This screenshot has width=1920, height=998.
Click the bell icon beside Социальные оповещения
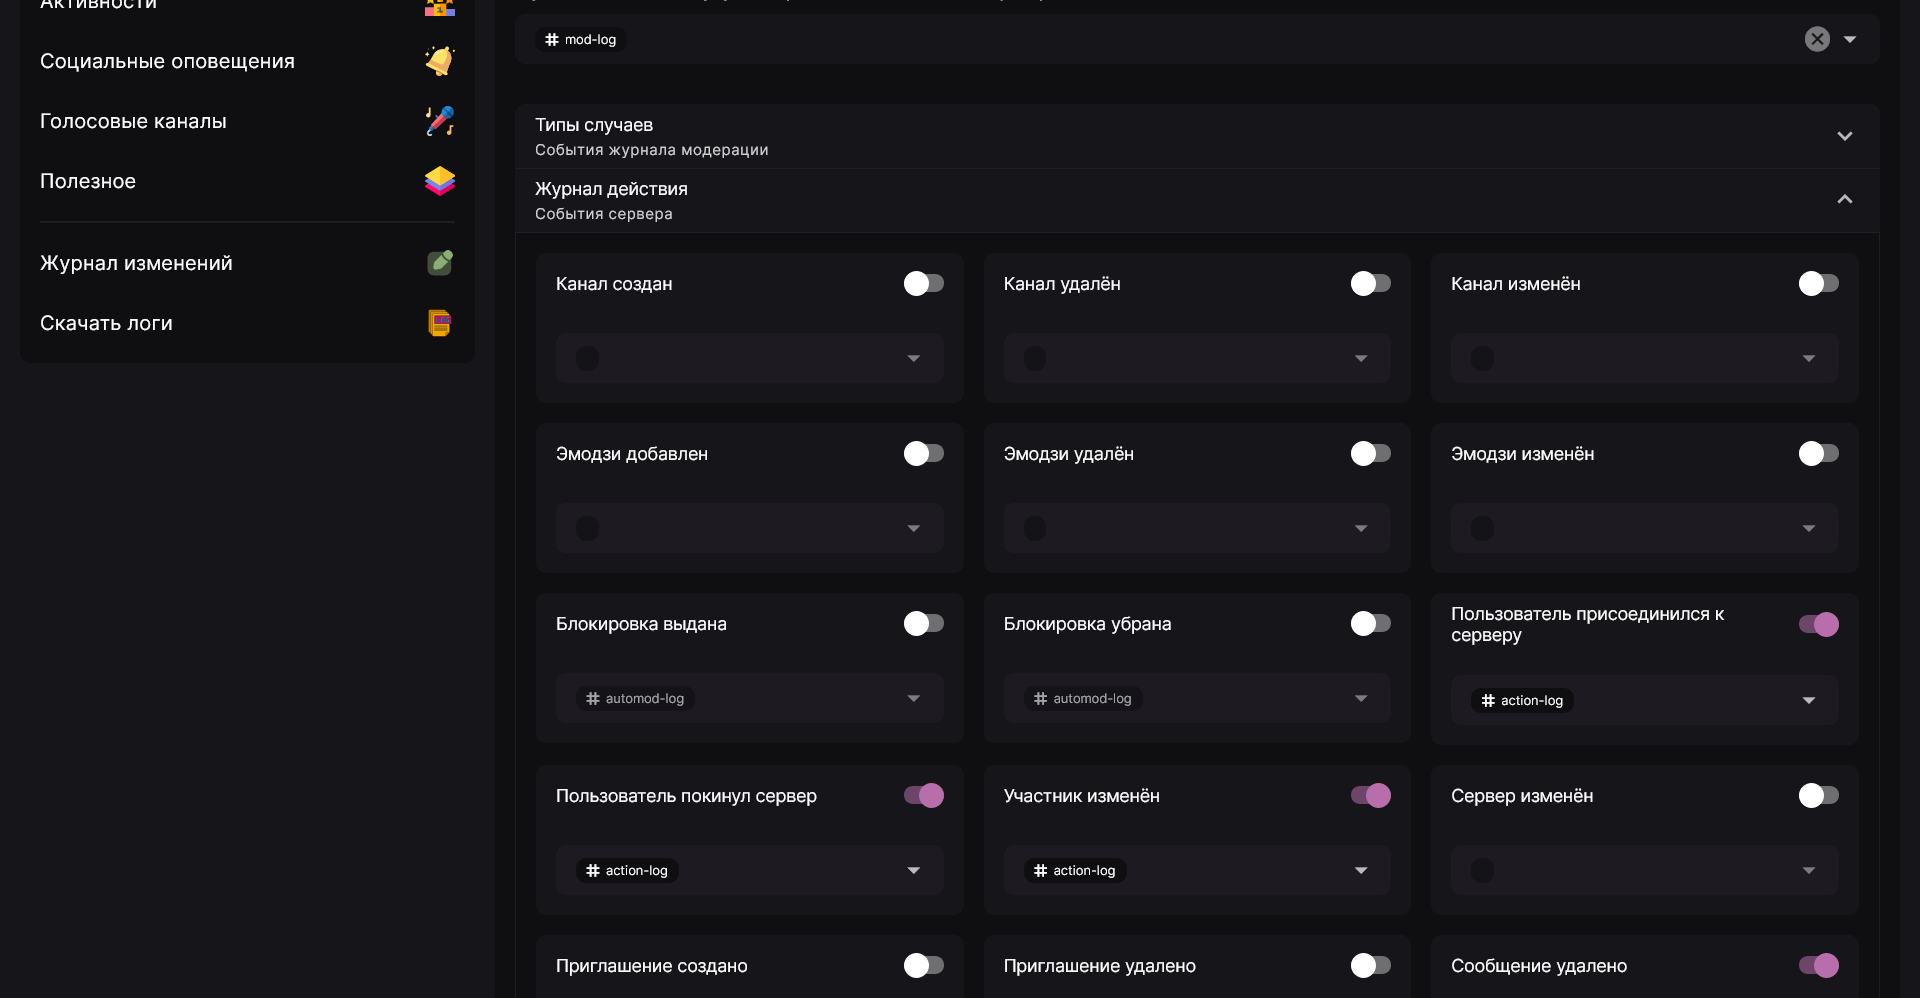[439, 61]
